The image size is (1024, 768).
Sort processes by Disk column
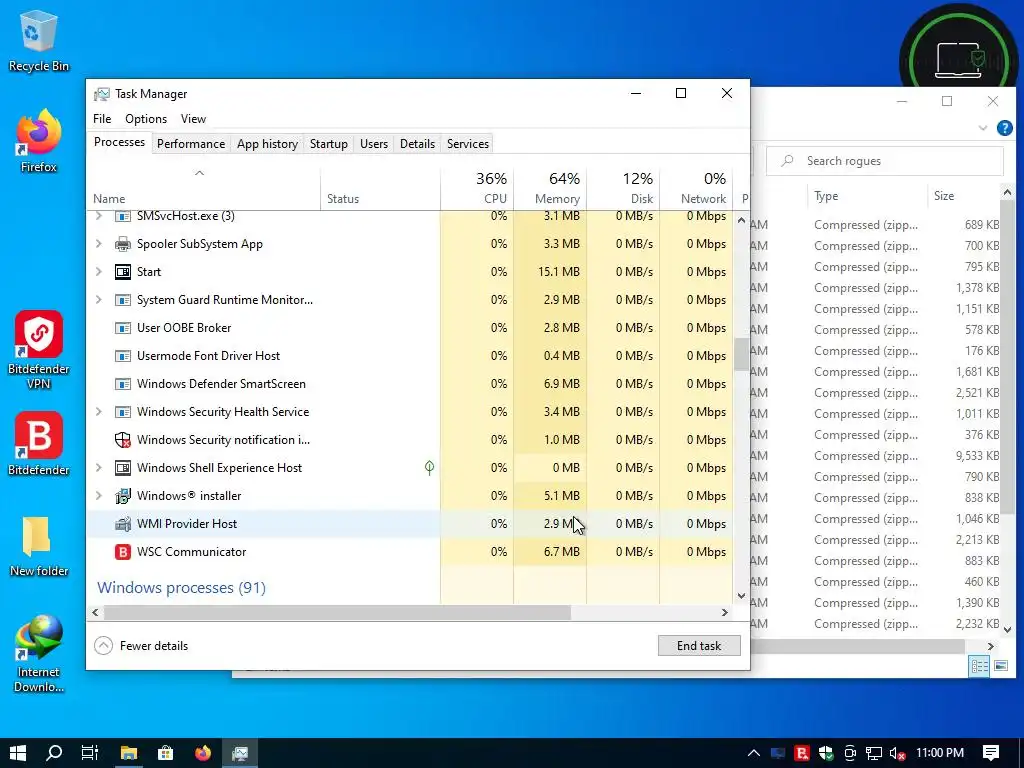click(624, 188)
